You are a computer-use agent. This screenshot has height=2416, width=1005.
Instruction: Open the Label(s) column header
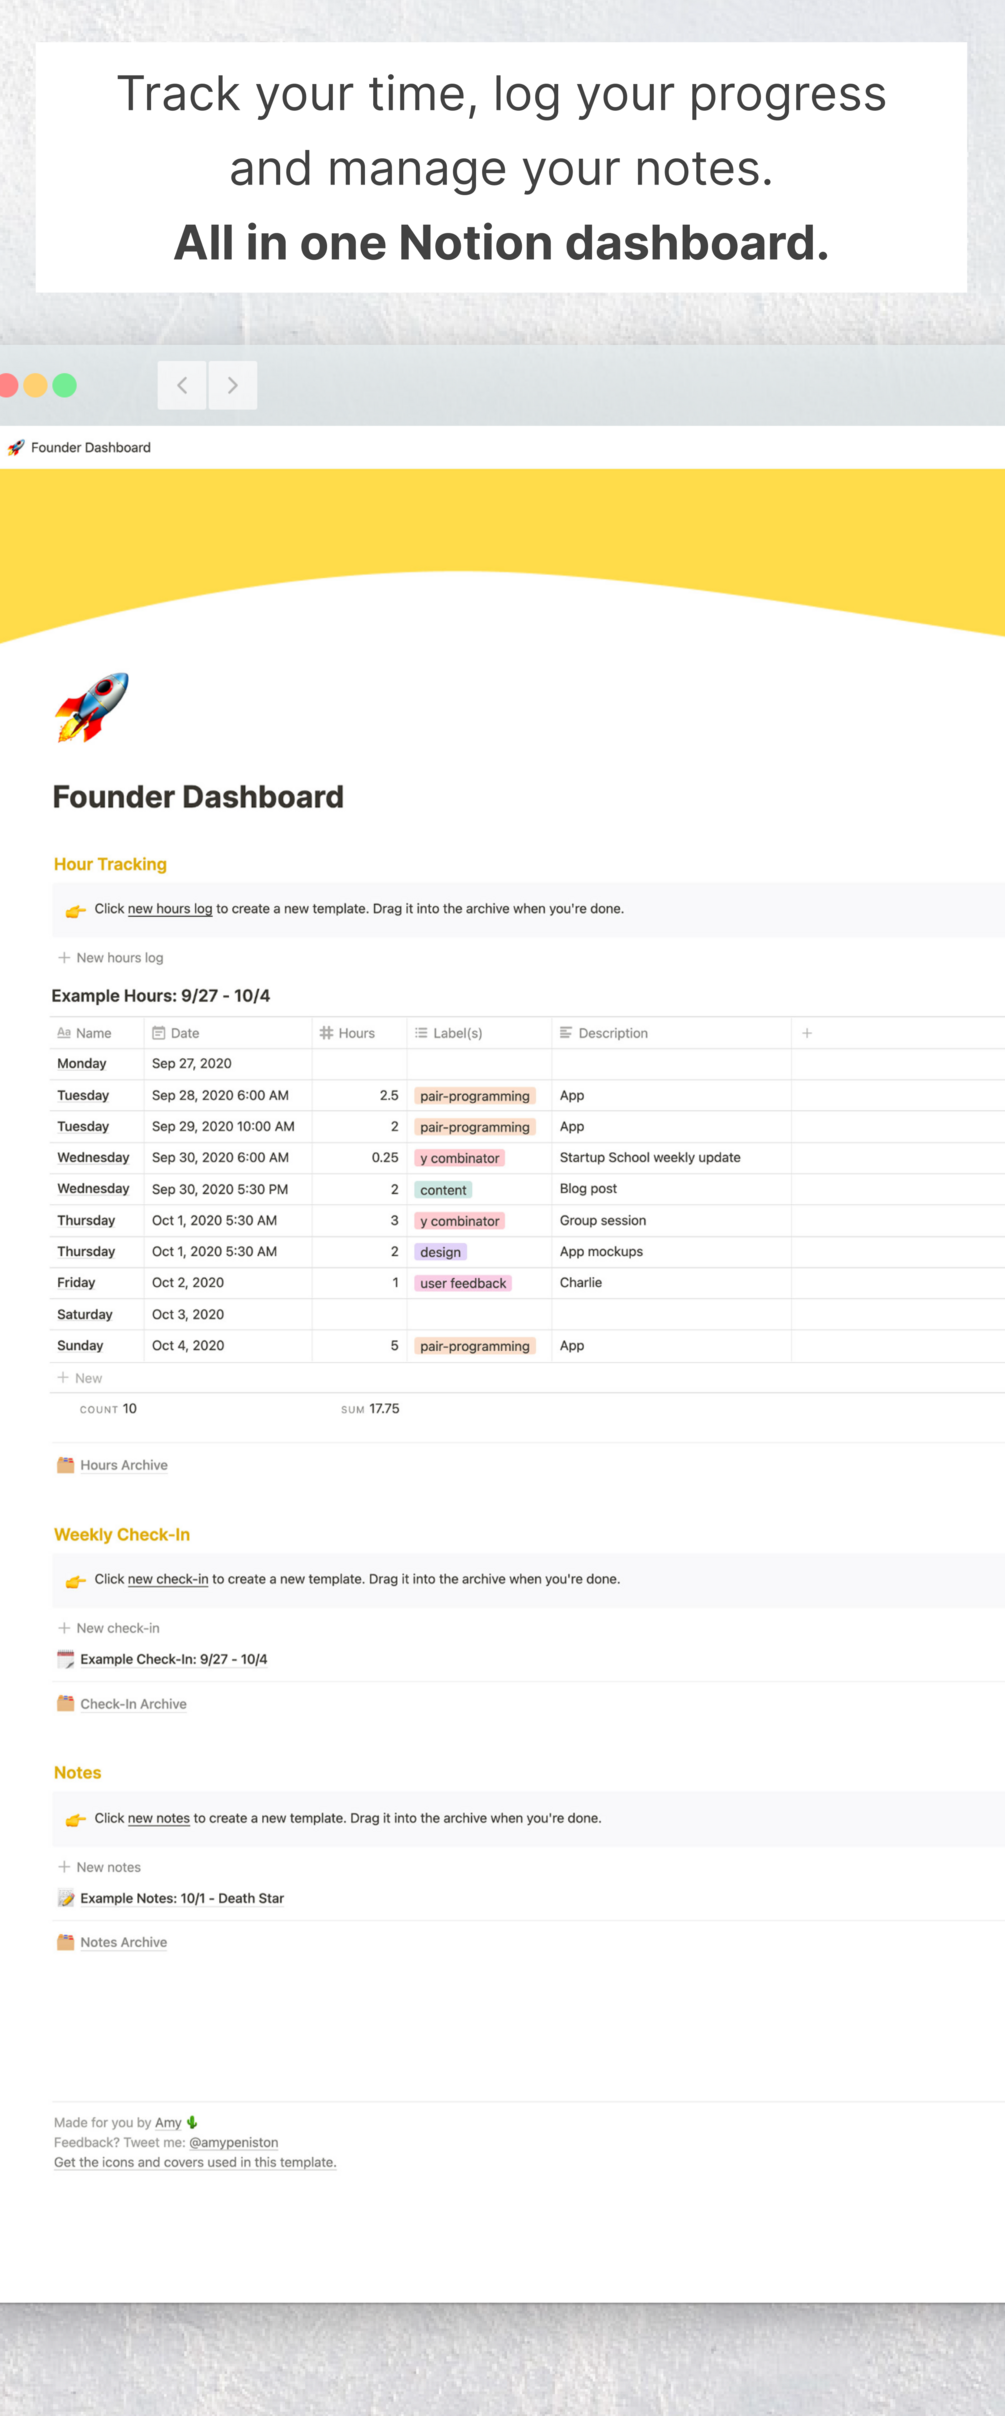point(480,1033)
